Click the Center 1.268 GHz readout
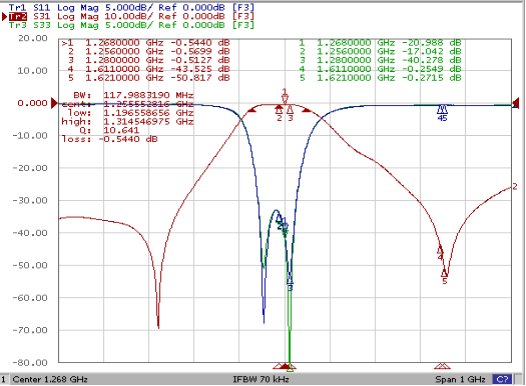The height and width of the screenshot is (386, 526). point(50,379)
